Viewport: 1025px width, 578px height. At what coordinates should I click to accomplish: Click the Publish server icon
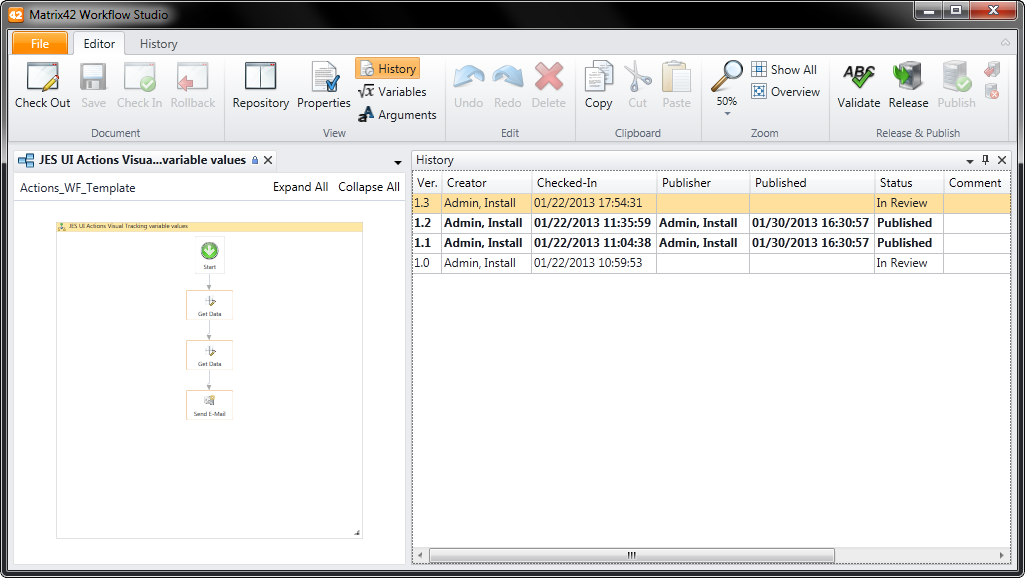pos(956,76)
